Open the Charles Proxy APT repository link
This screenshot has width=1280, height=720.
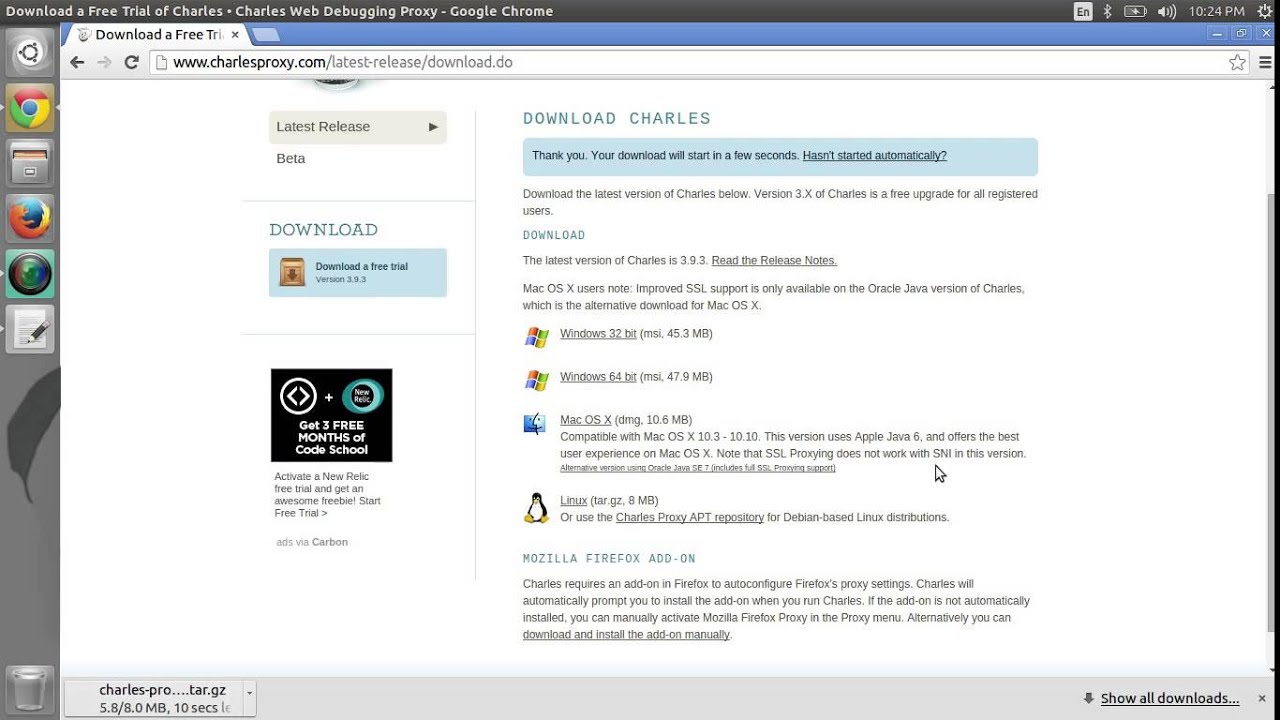pyautogui.click(x=690, y=518)
